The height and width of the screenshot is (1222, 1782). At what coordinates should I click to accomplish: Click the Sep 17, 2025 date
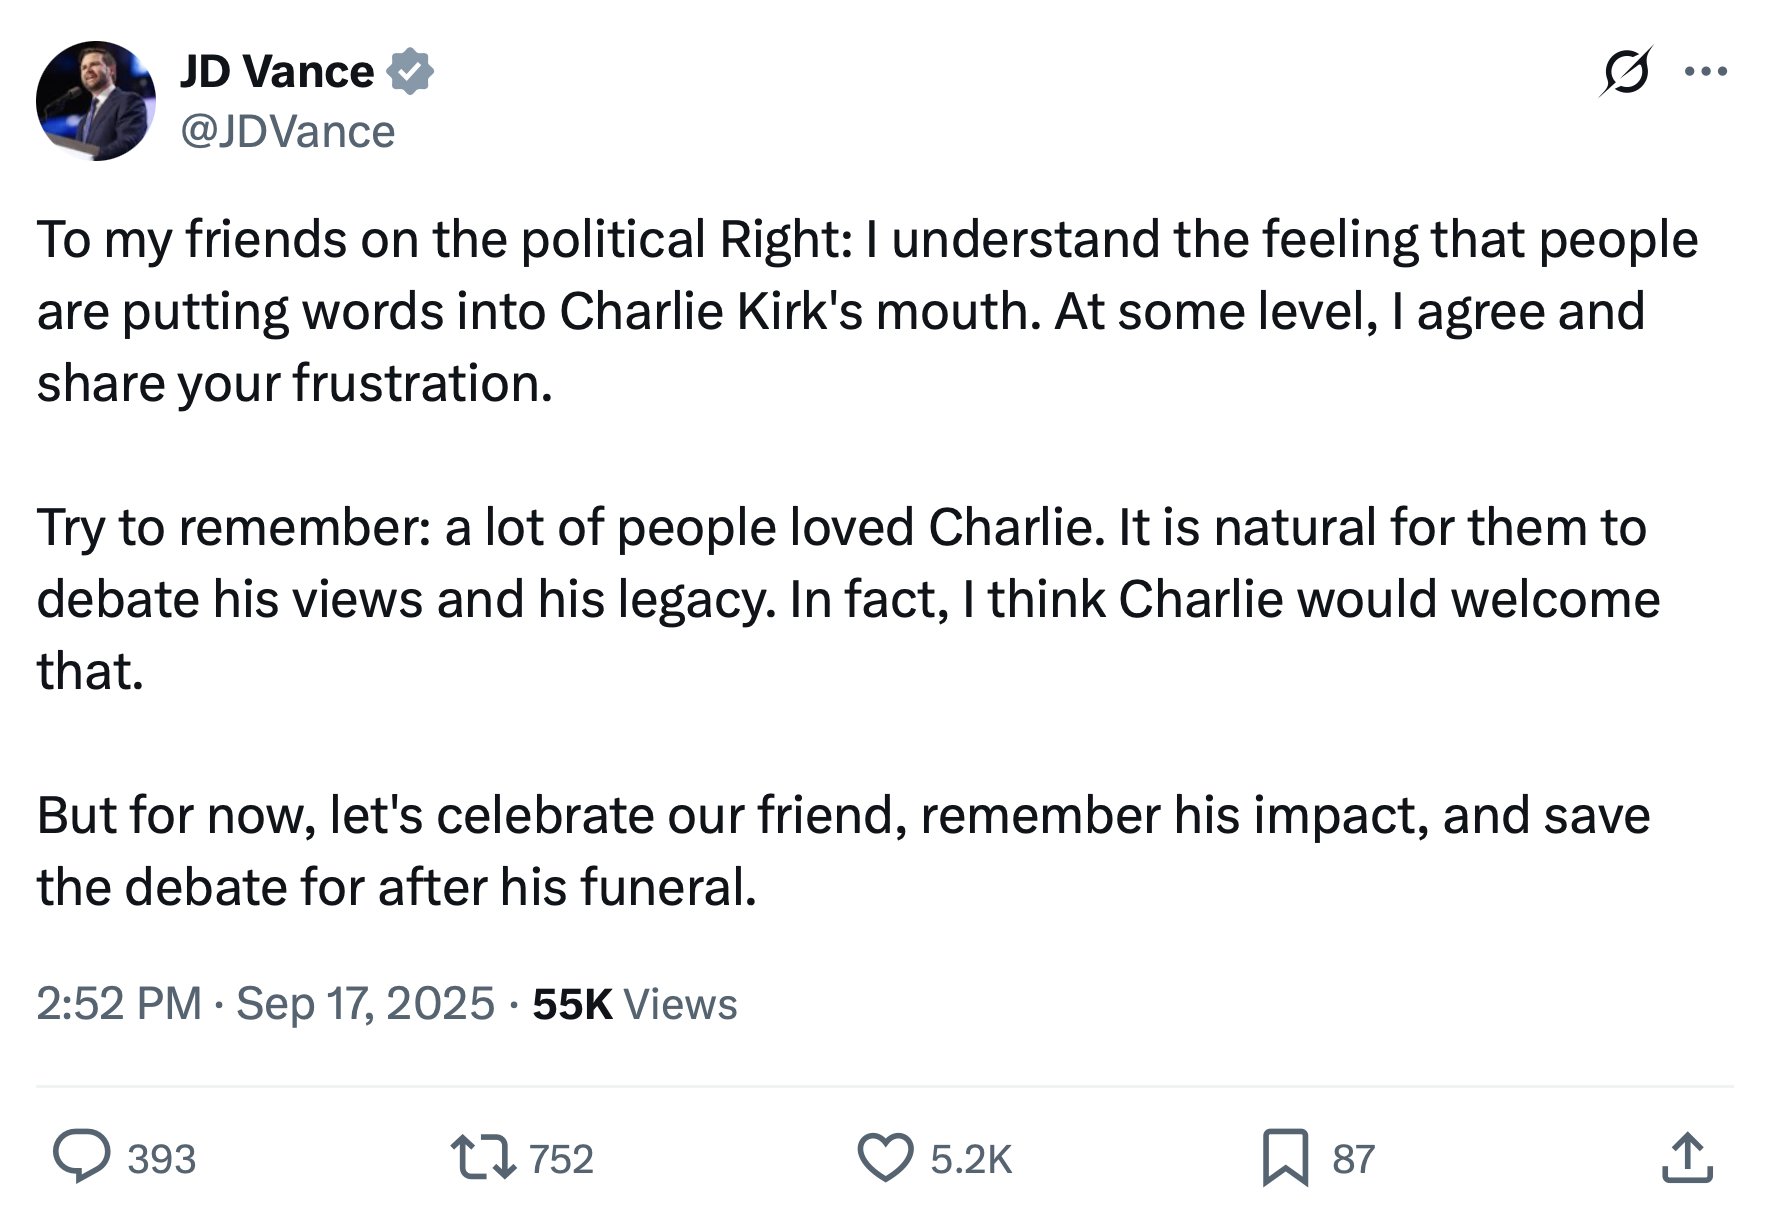(365, 1003)
